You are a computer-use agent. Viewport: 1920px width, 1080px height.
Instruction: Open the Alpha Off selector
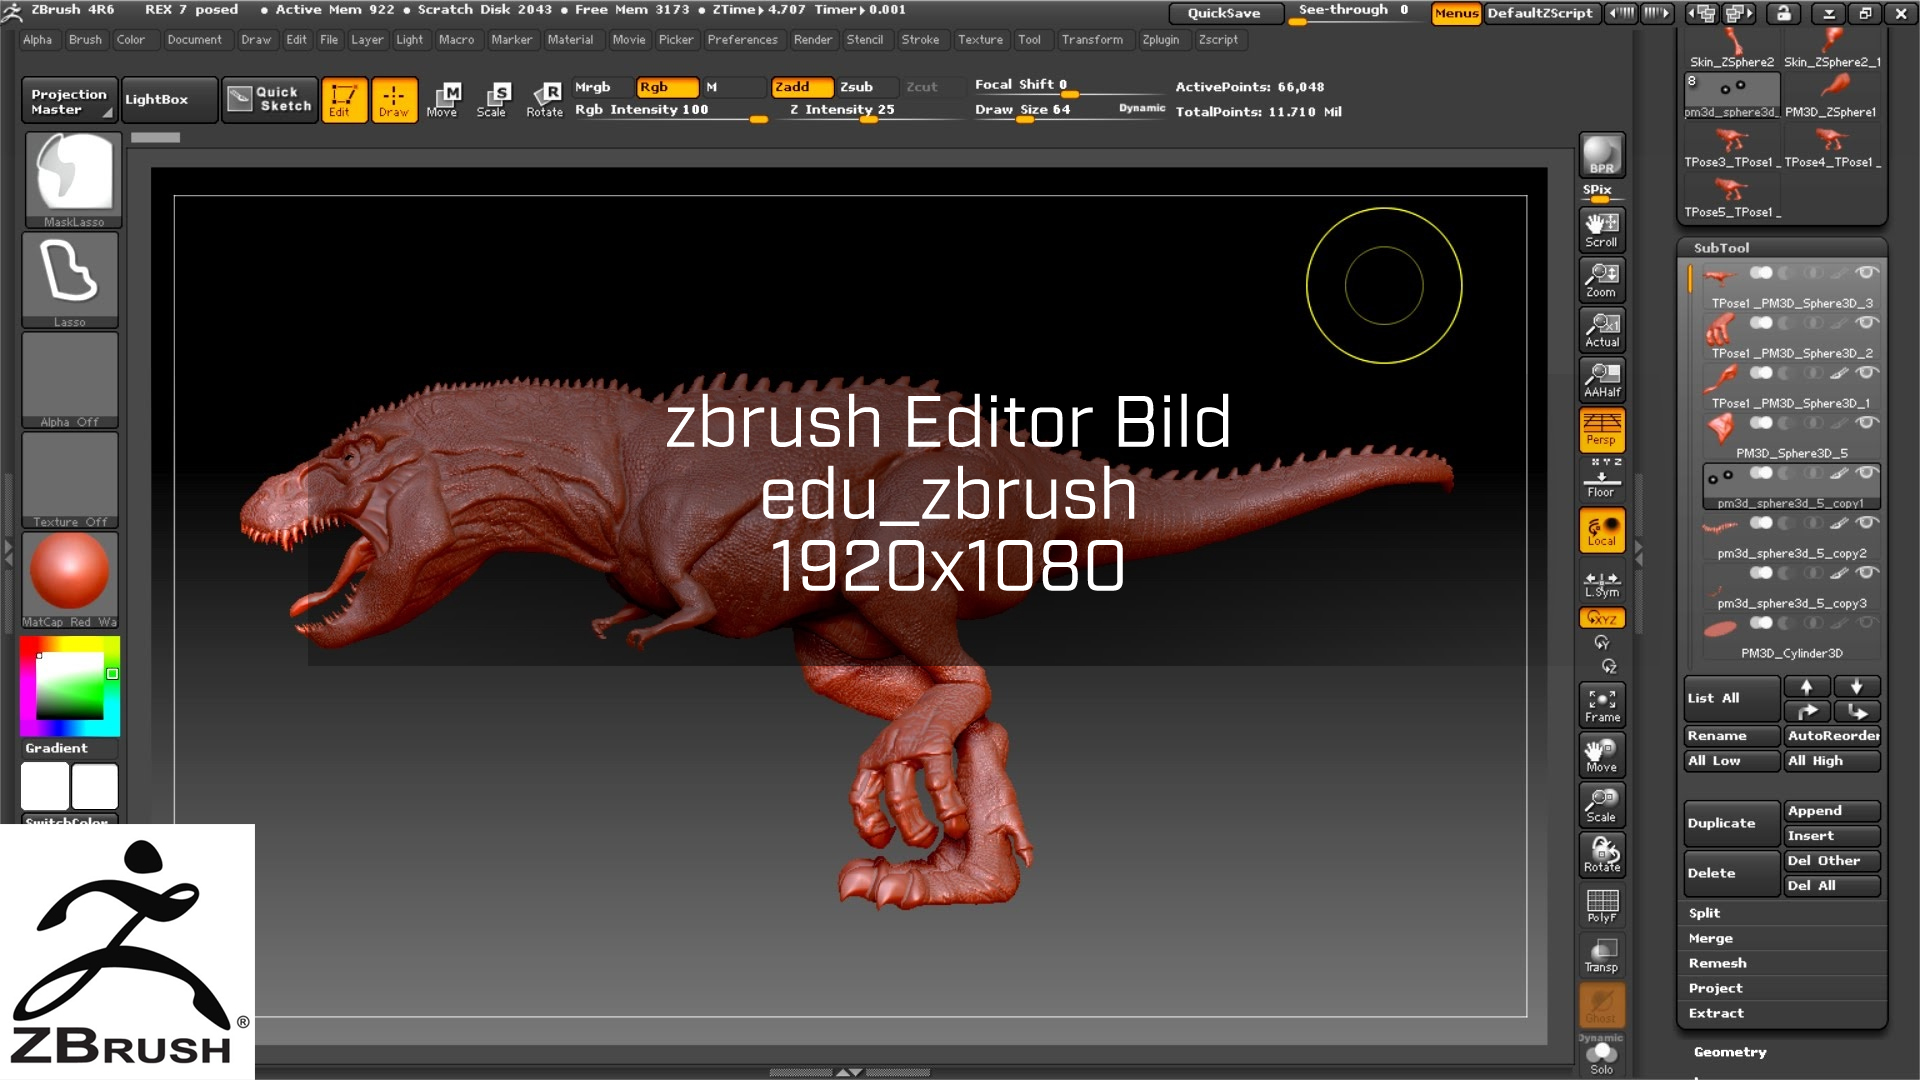(x=70, y=380)
